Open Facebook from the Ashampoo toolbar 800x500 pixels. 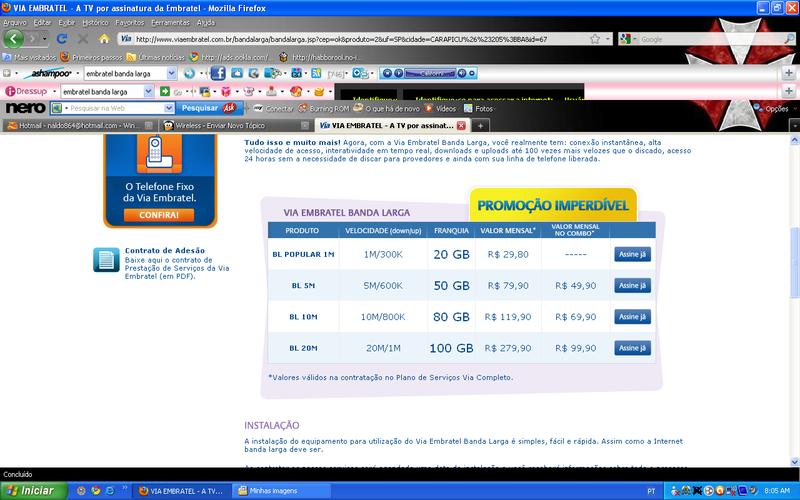coord(218,73)
